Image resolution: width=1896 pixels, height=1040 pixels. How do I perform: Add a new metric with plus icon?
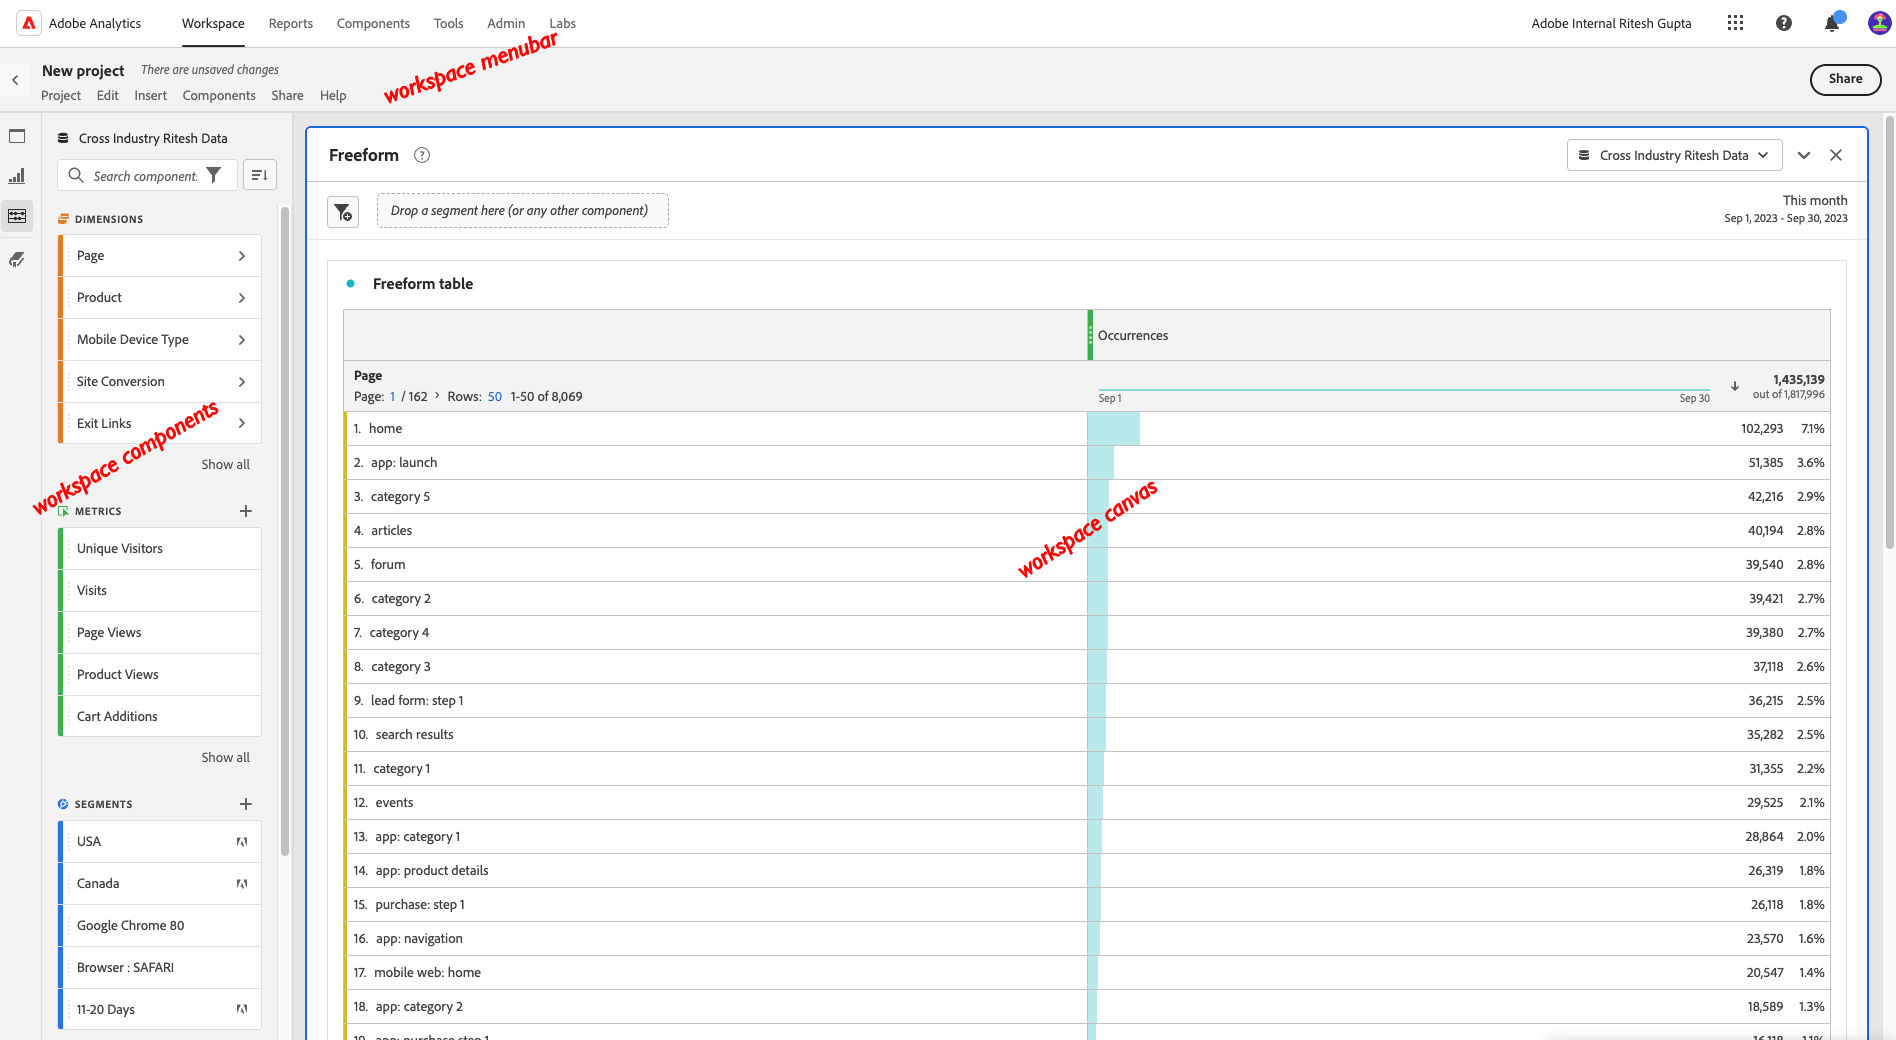[x=246, y=511]
